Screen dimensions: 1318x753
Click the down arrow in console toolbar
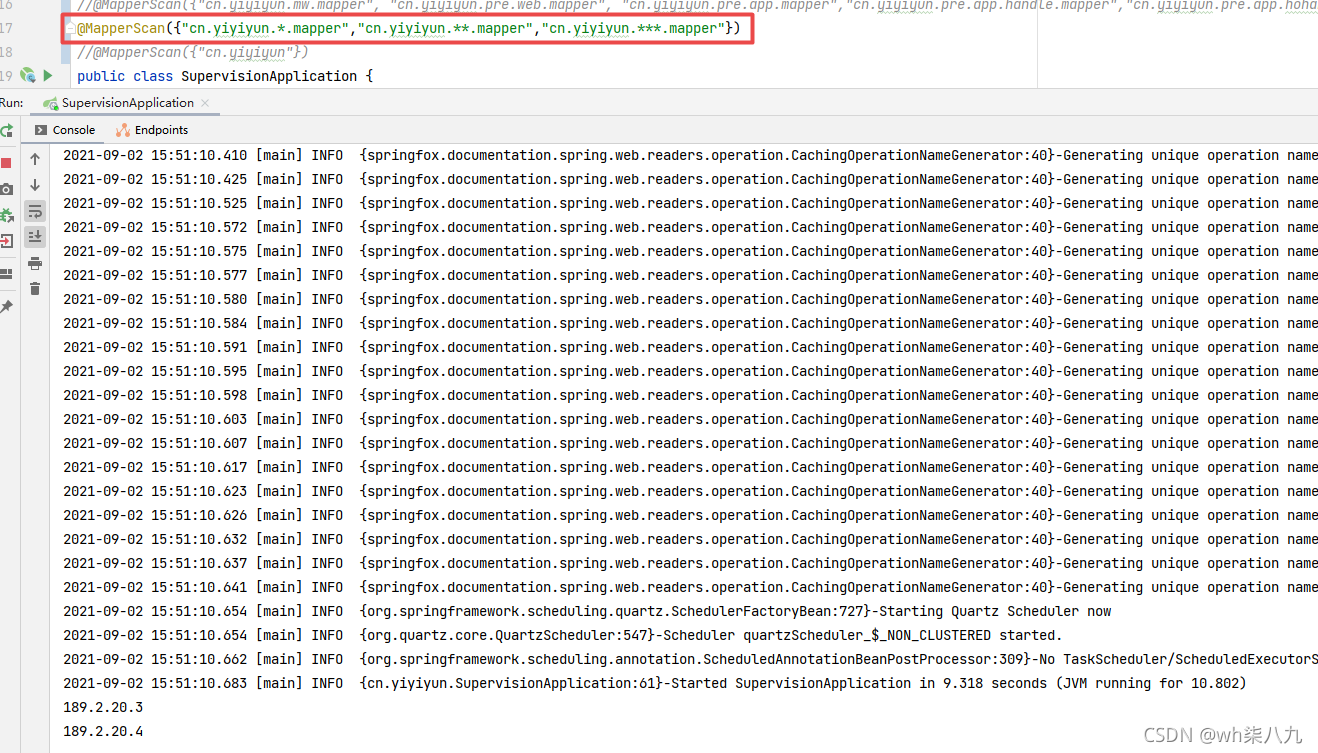point(35,185)
